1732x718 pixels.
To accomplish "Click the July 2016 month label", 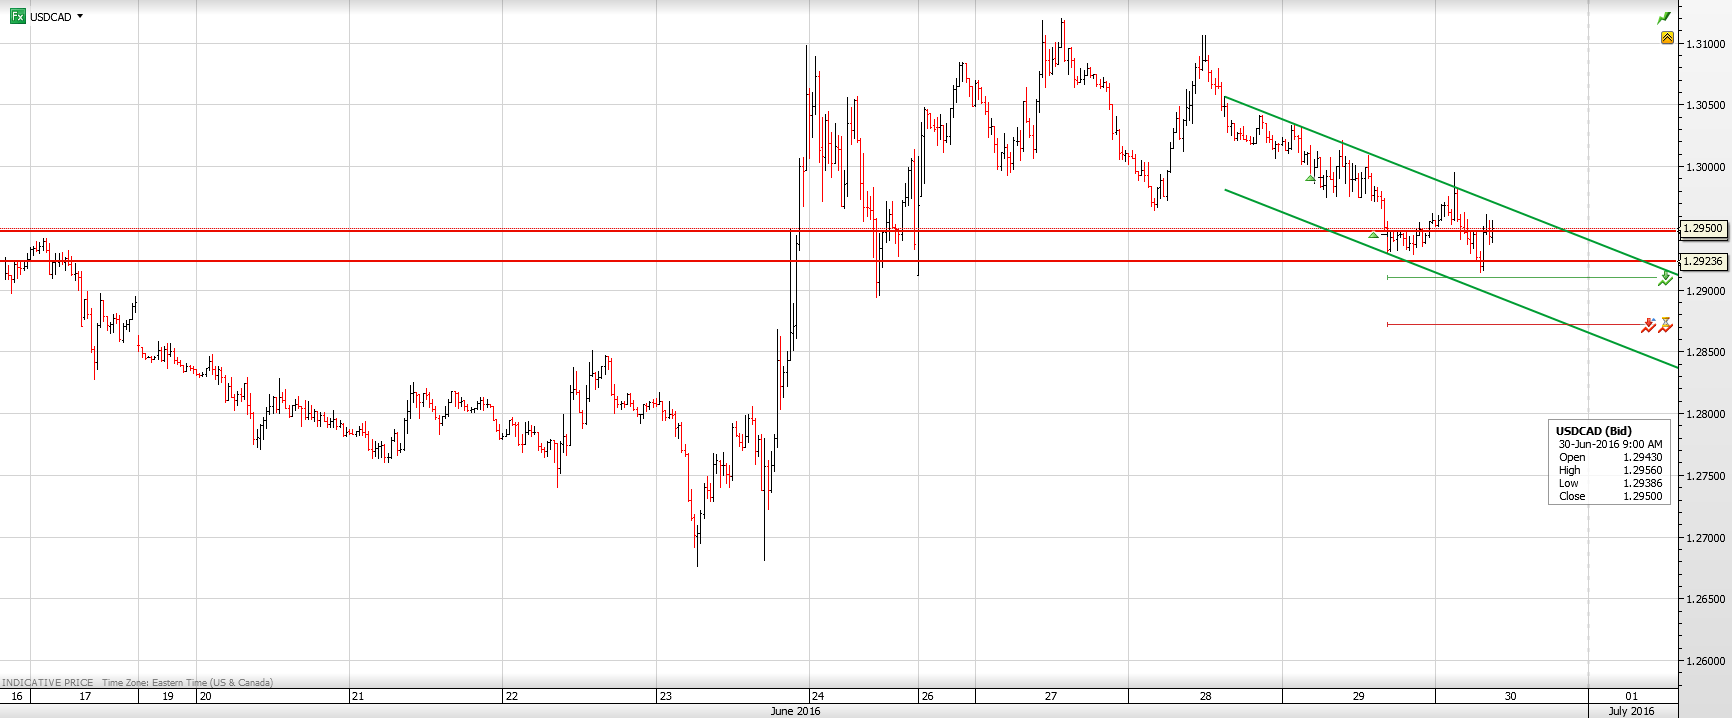I will click(1630, 711).
